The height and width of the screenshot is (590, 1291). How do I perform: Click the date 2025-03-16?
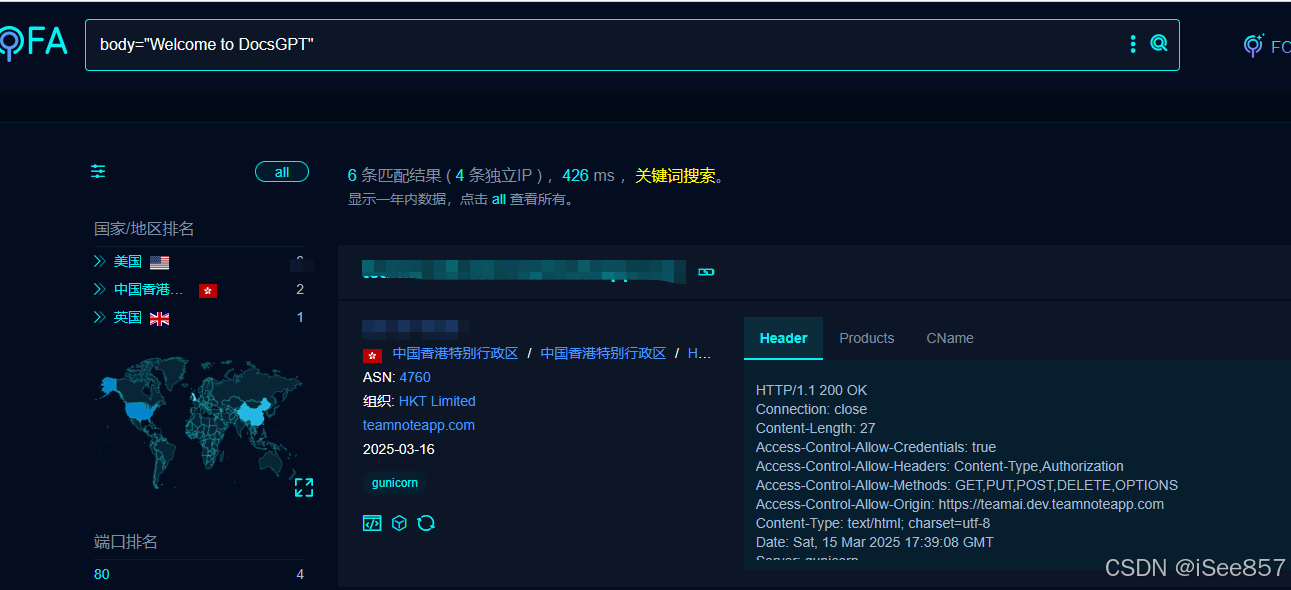point(399,449)
